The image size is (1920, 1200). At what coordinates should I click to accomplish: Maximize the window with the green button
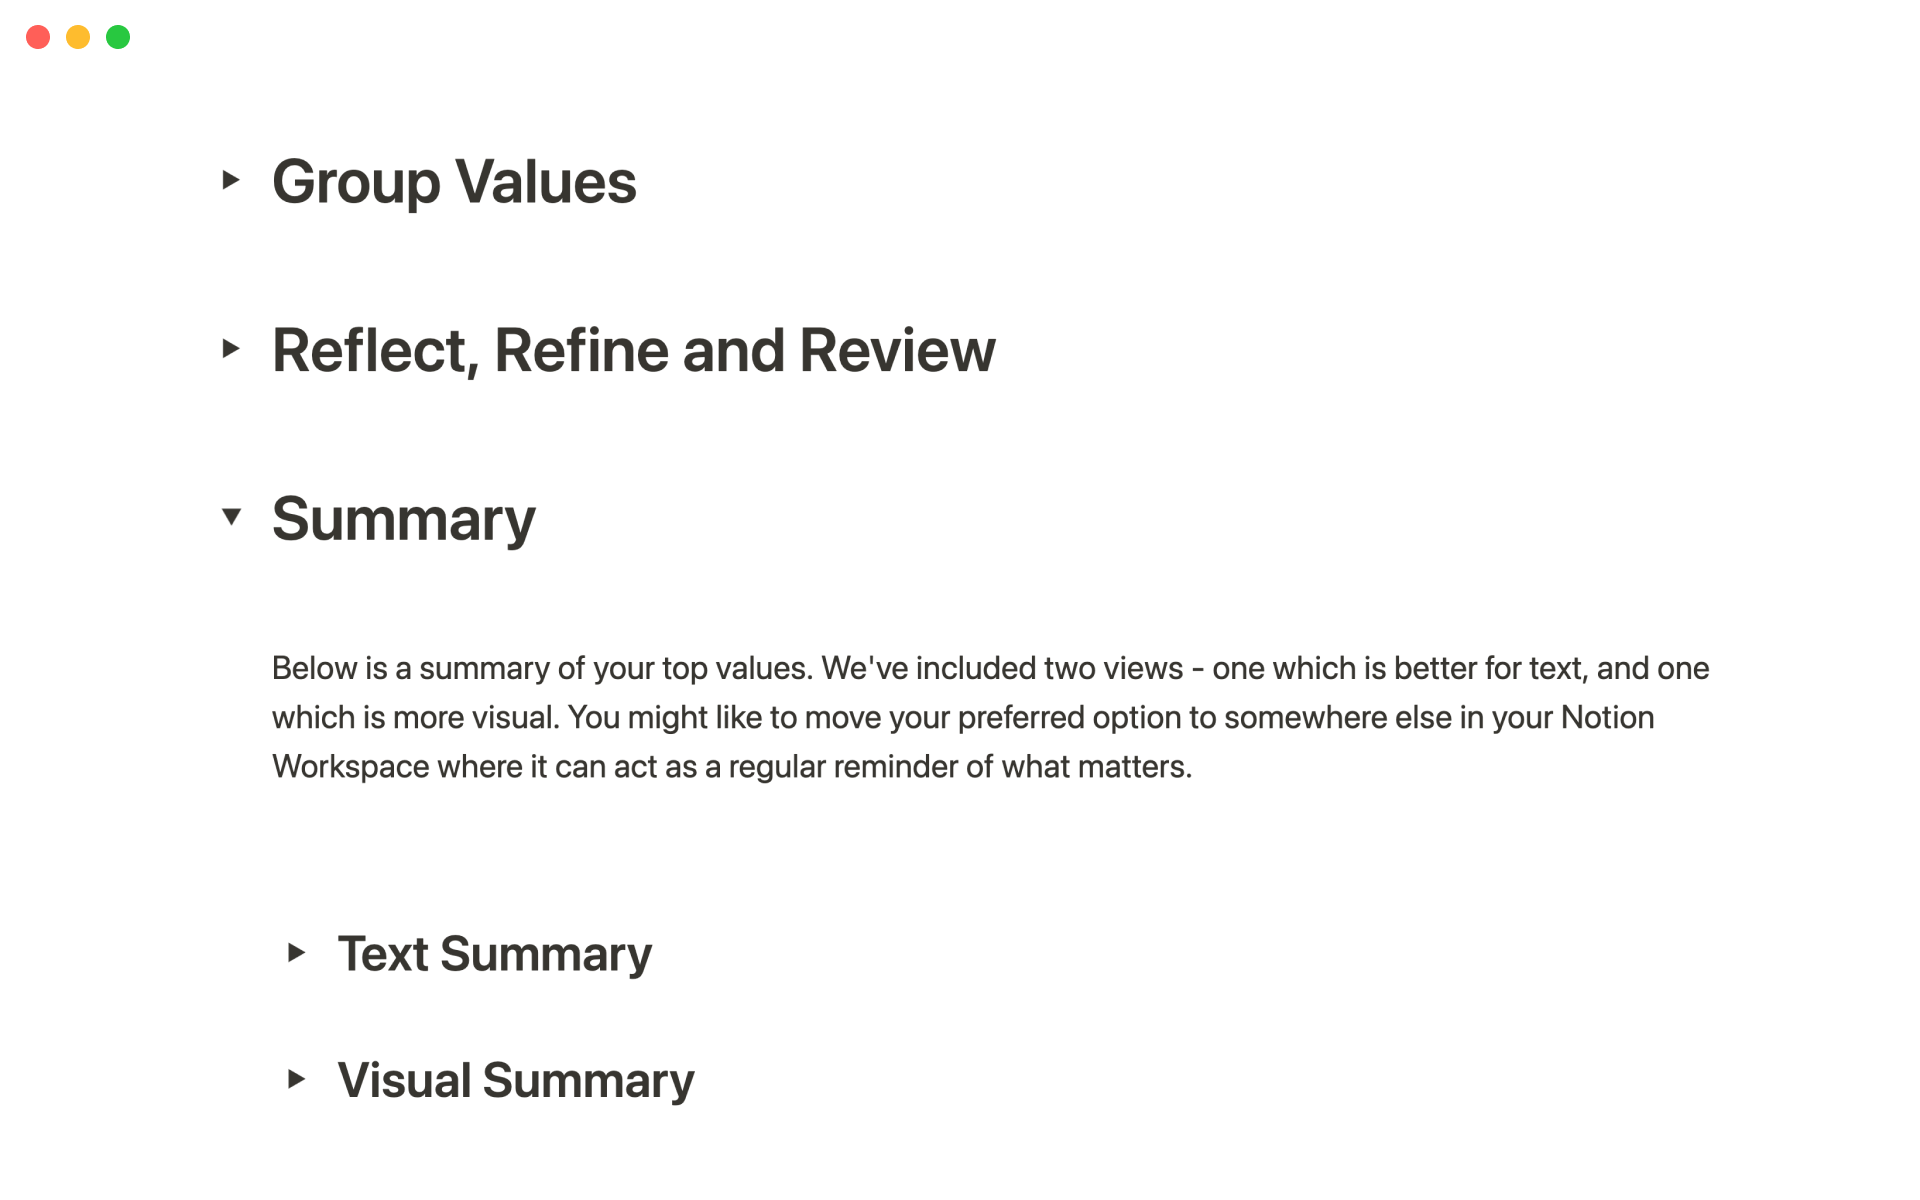tap(118, 37)
